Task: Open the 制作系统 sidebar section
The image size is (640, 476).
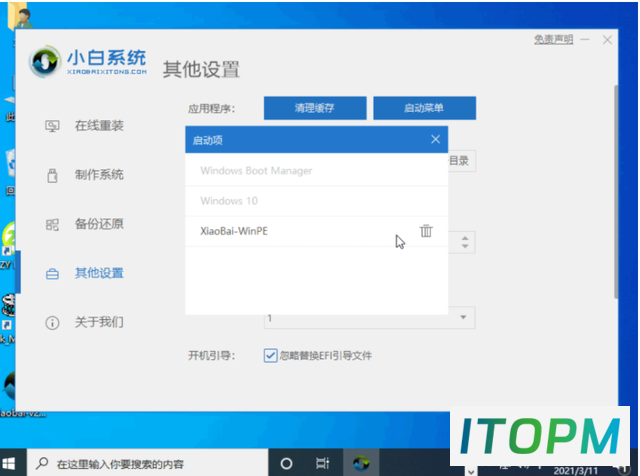Action: 99,175
